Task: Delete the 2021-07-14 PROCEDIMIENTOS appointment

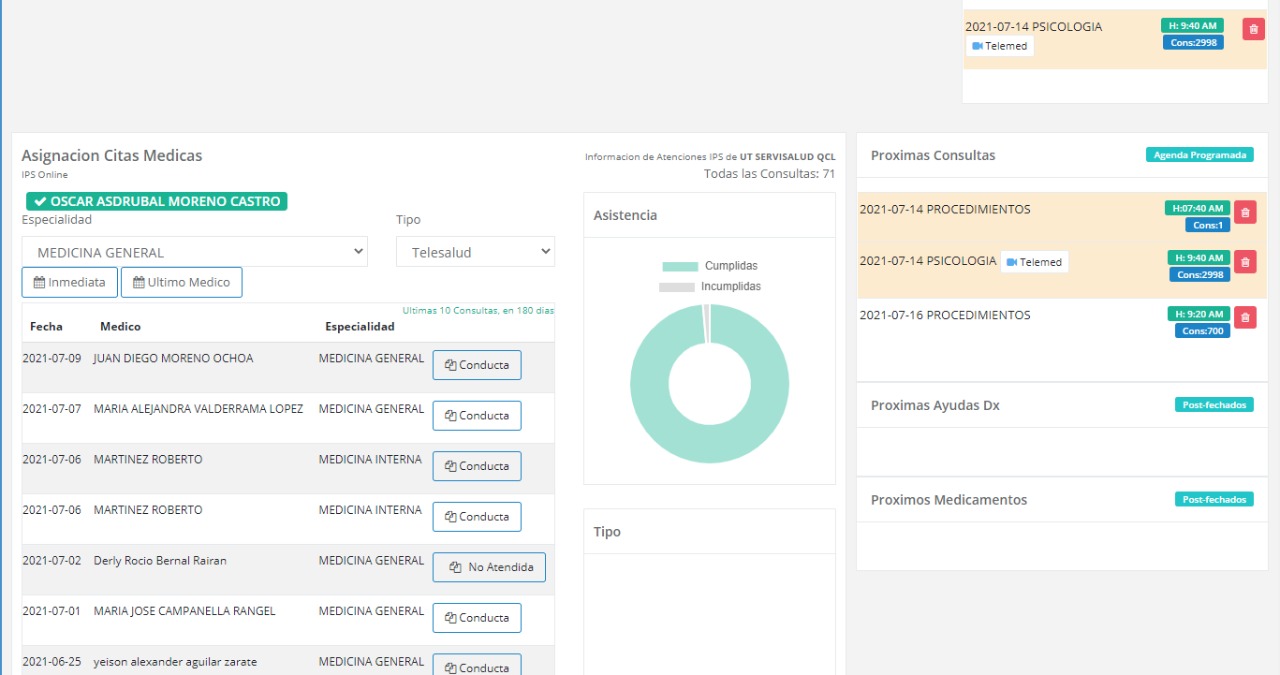Action: coord(1245,212)
